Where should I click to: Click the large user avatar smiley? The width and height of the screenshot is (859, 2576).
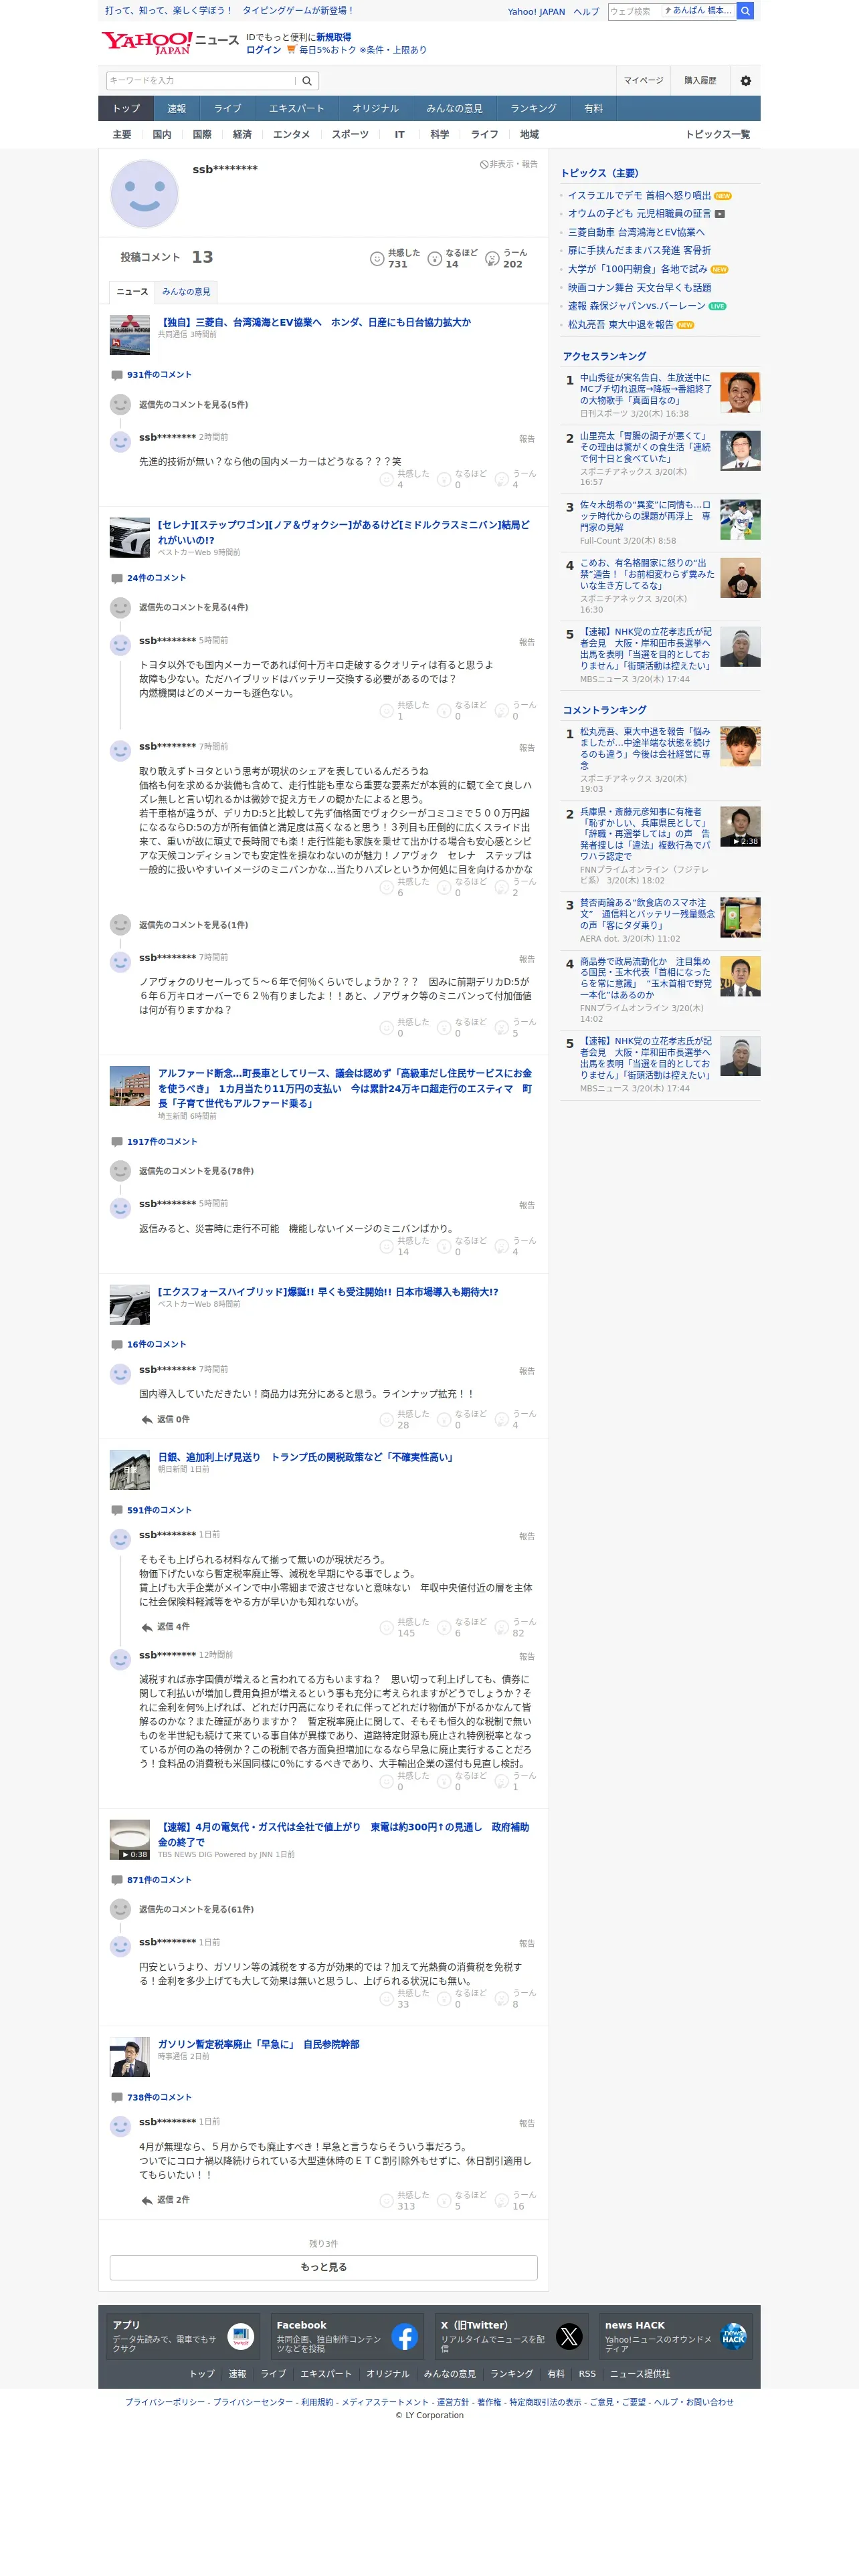[x=144, y=194]
